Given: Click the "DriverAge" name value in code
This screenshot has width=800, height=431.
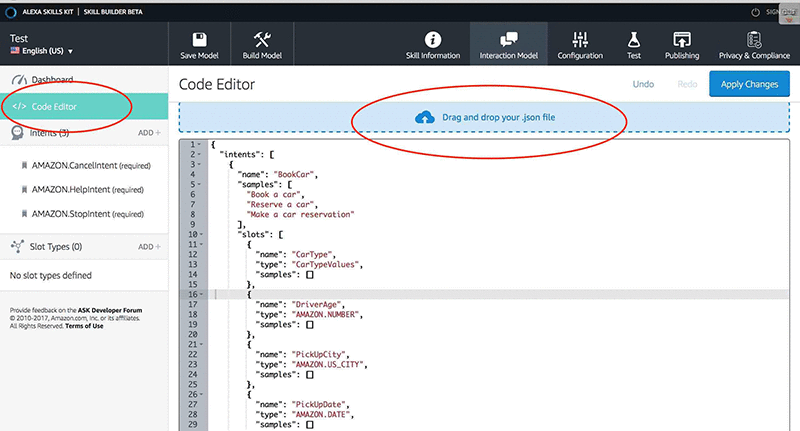Looking at the screenshot, I should 318,305.
